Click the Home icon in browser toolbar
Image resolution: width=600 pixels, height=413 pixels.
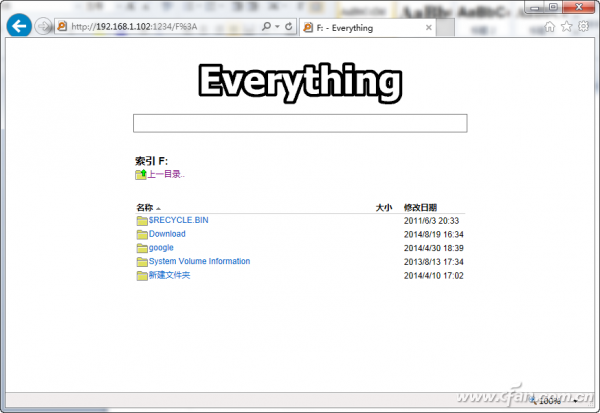(x=549, y=26)
